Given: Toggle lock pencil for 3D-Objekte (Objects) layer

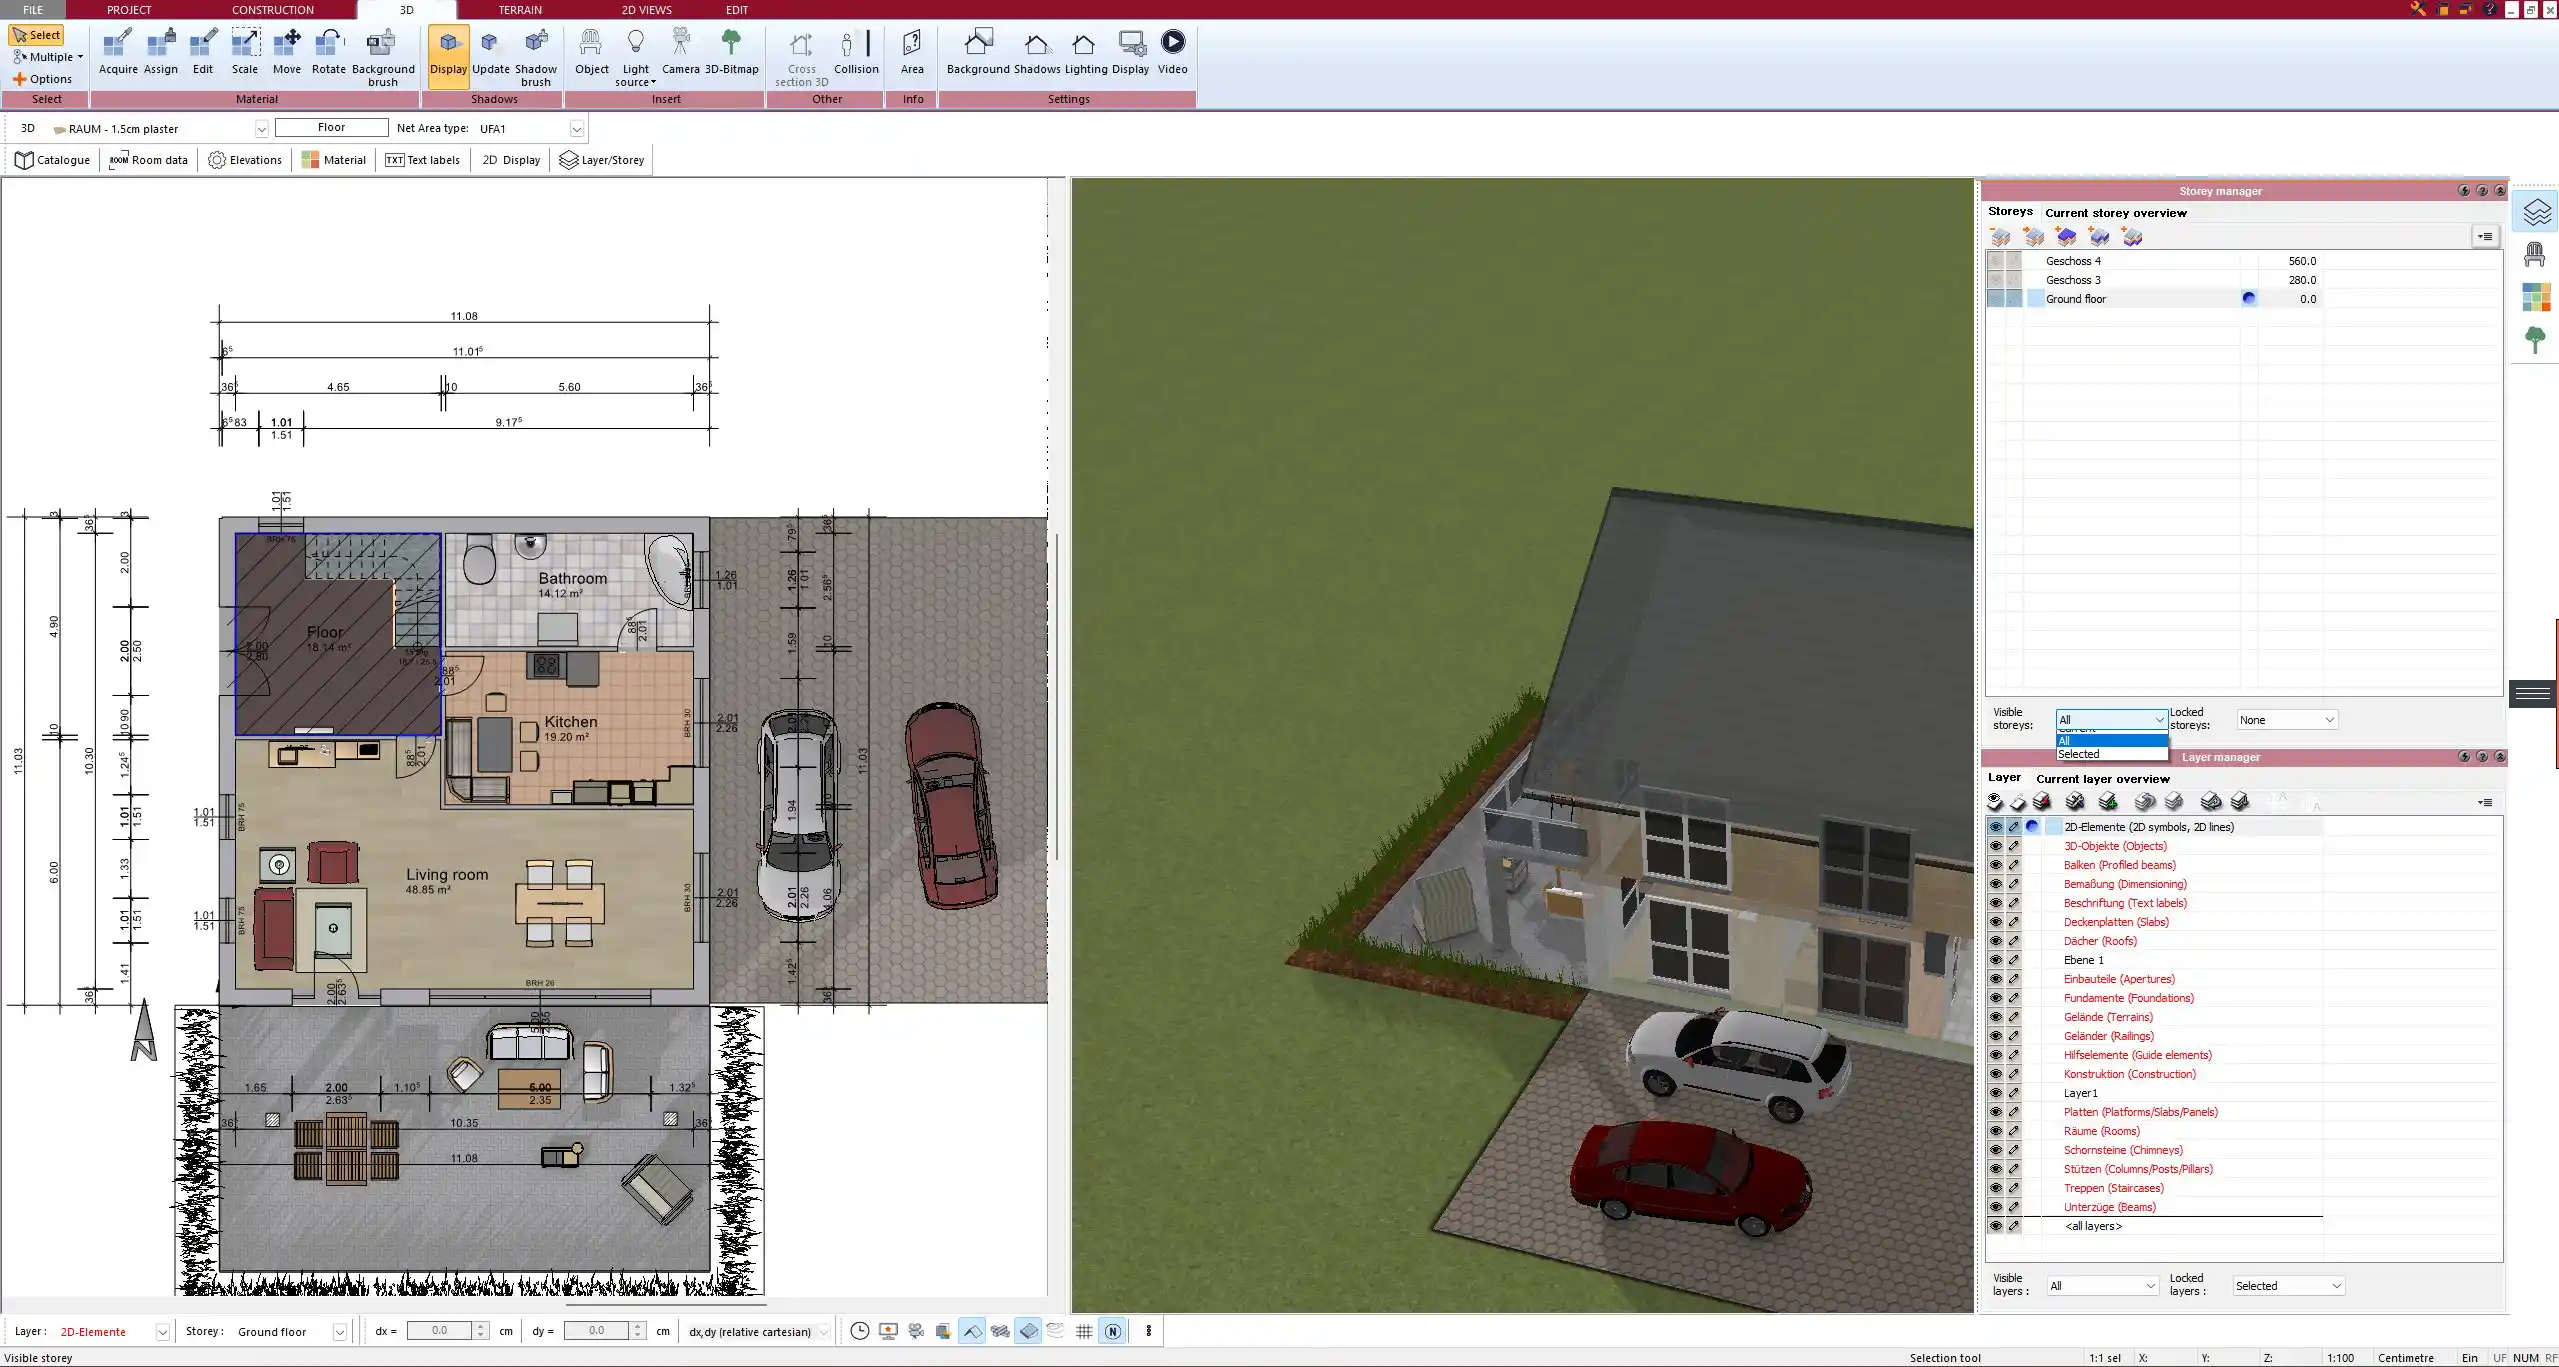Looking at the screenshot, I should tap(2014, 846).
